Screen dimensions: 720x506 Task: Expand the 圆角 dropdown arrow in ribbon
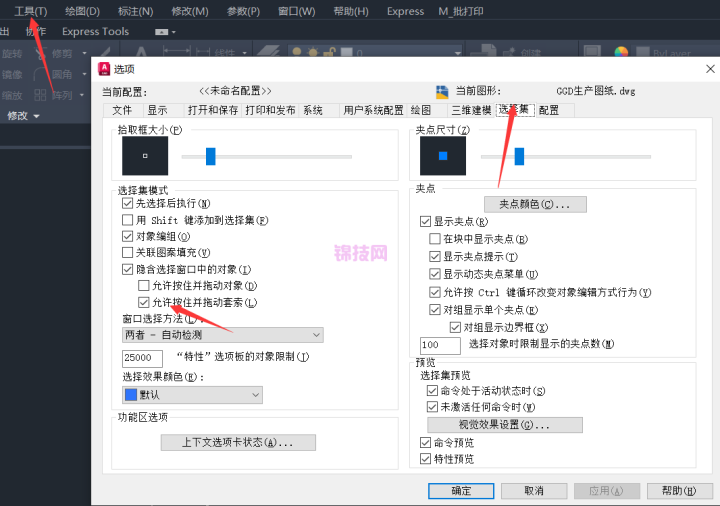pyautogui.click(x=84, y=74)
